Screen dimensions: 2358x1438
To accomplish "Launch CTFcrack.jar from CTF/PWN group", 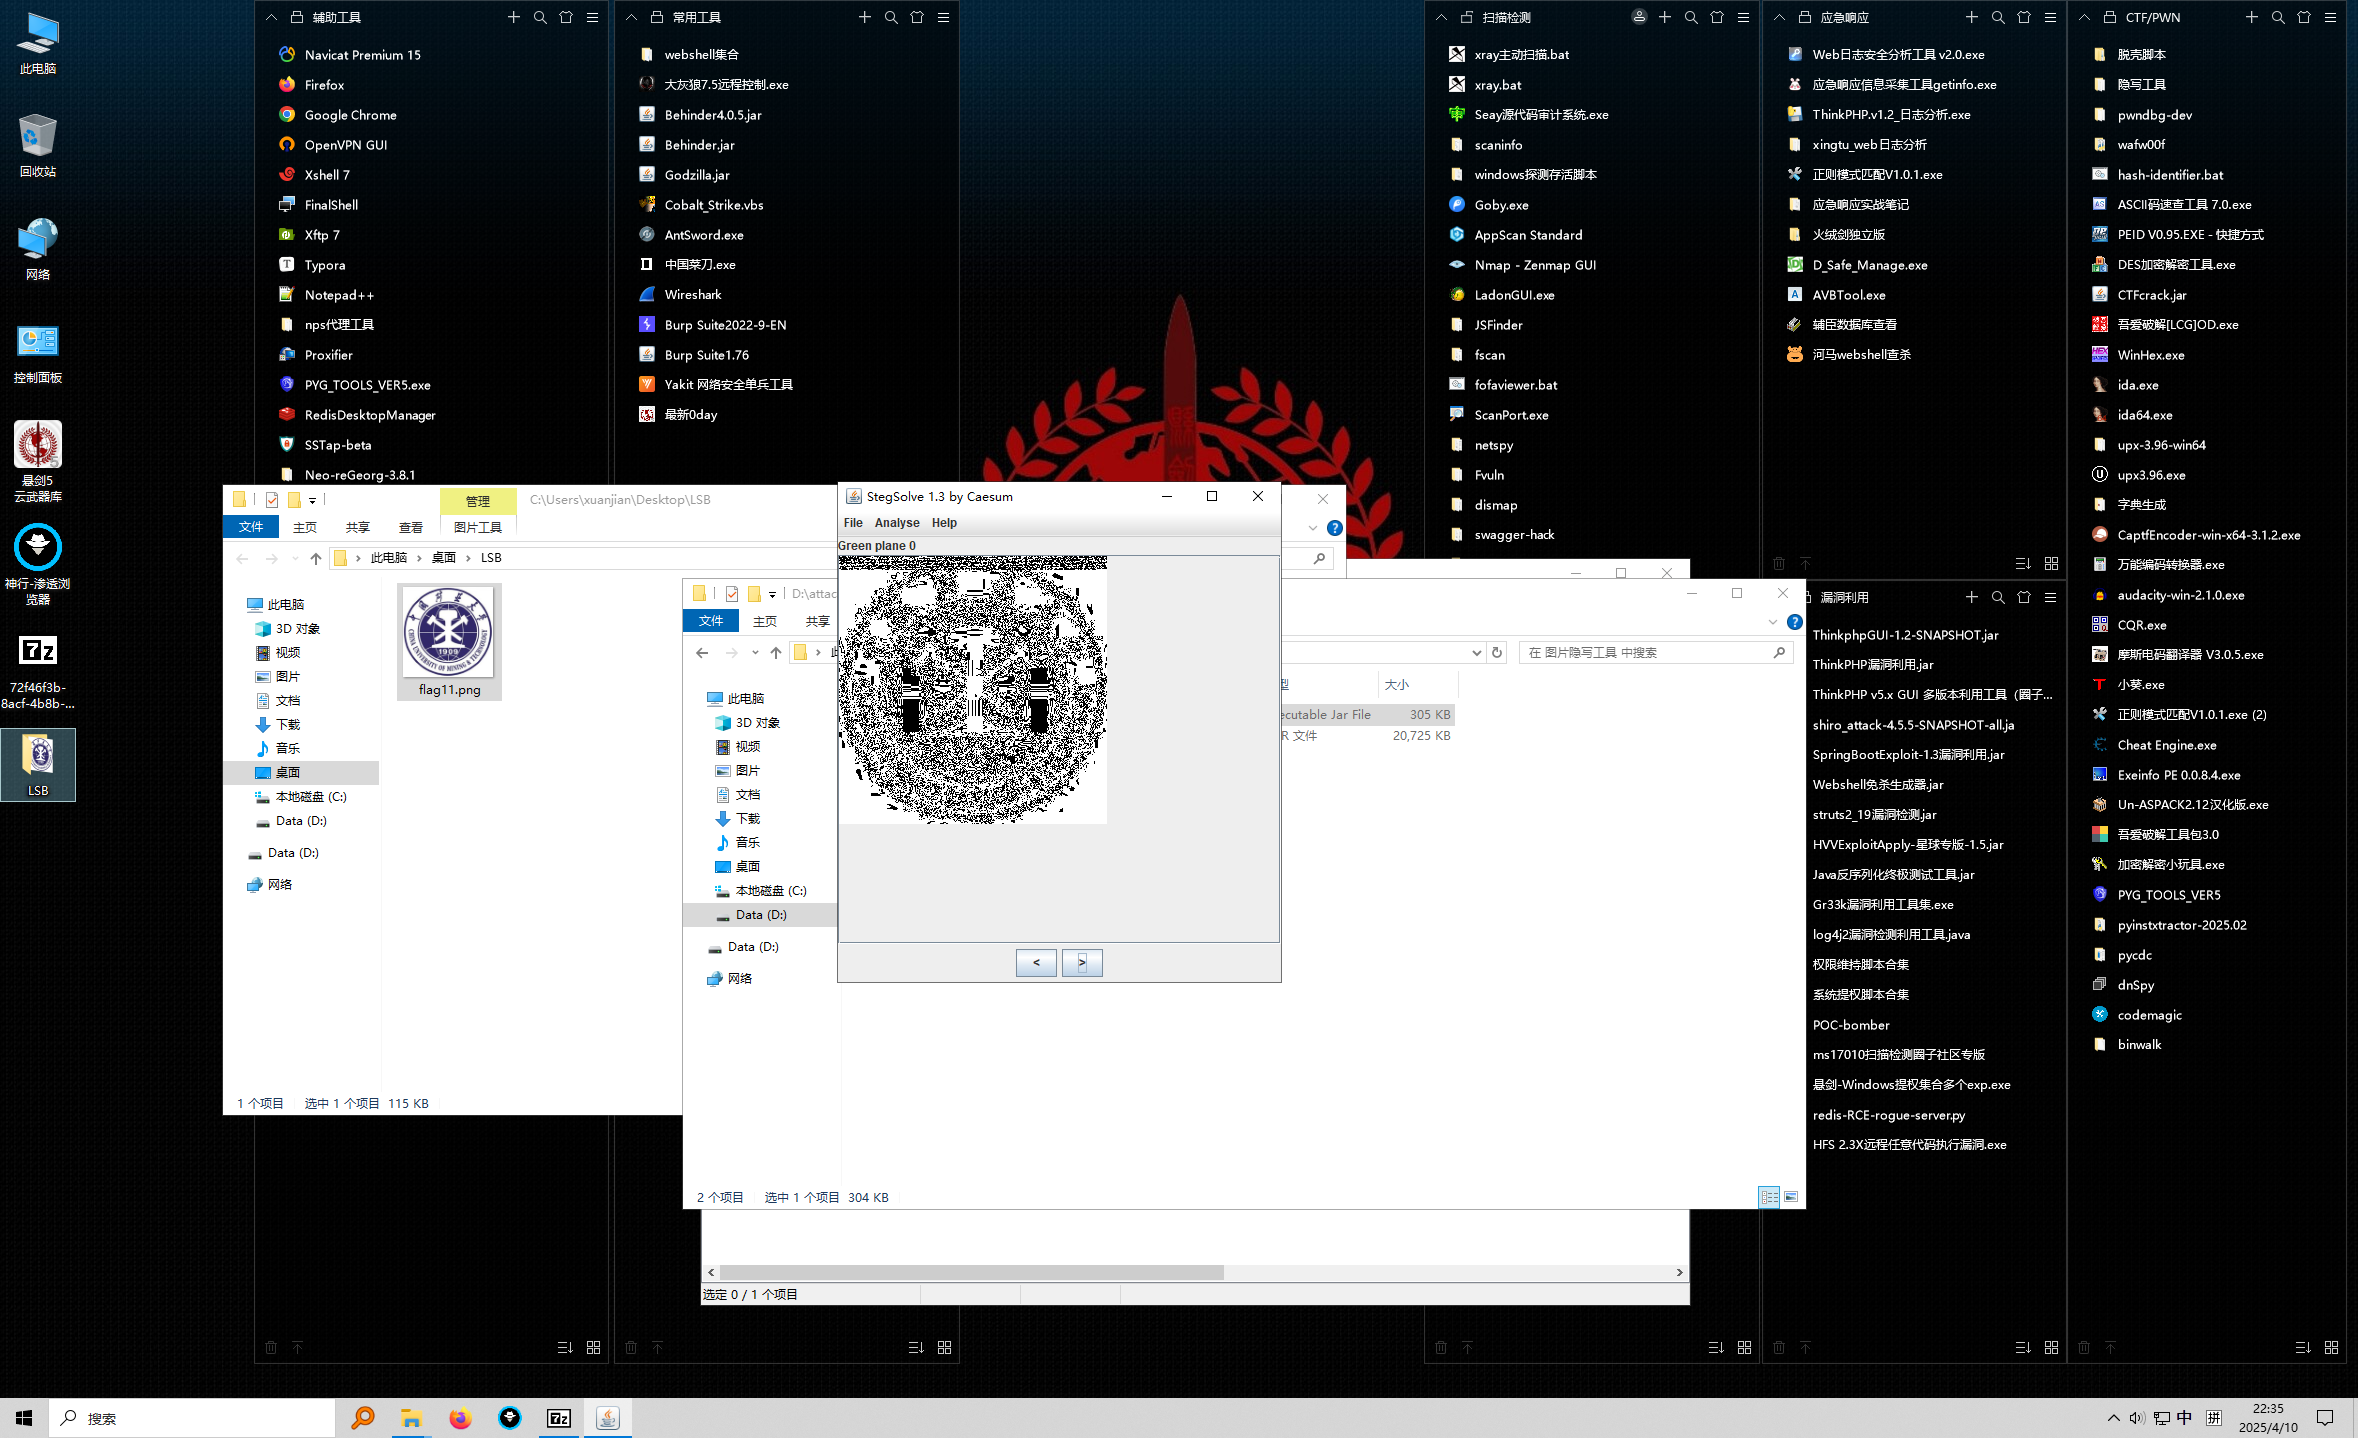I will (x=2150, y=294).
